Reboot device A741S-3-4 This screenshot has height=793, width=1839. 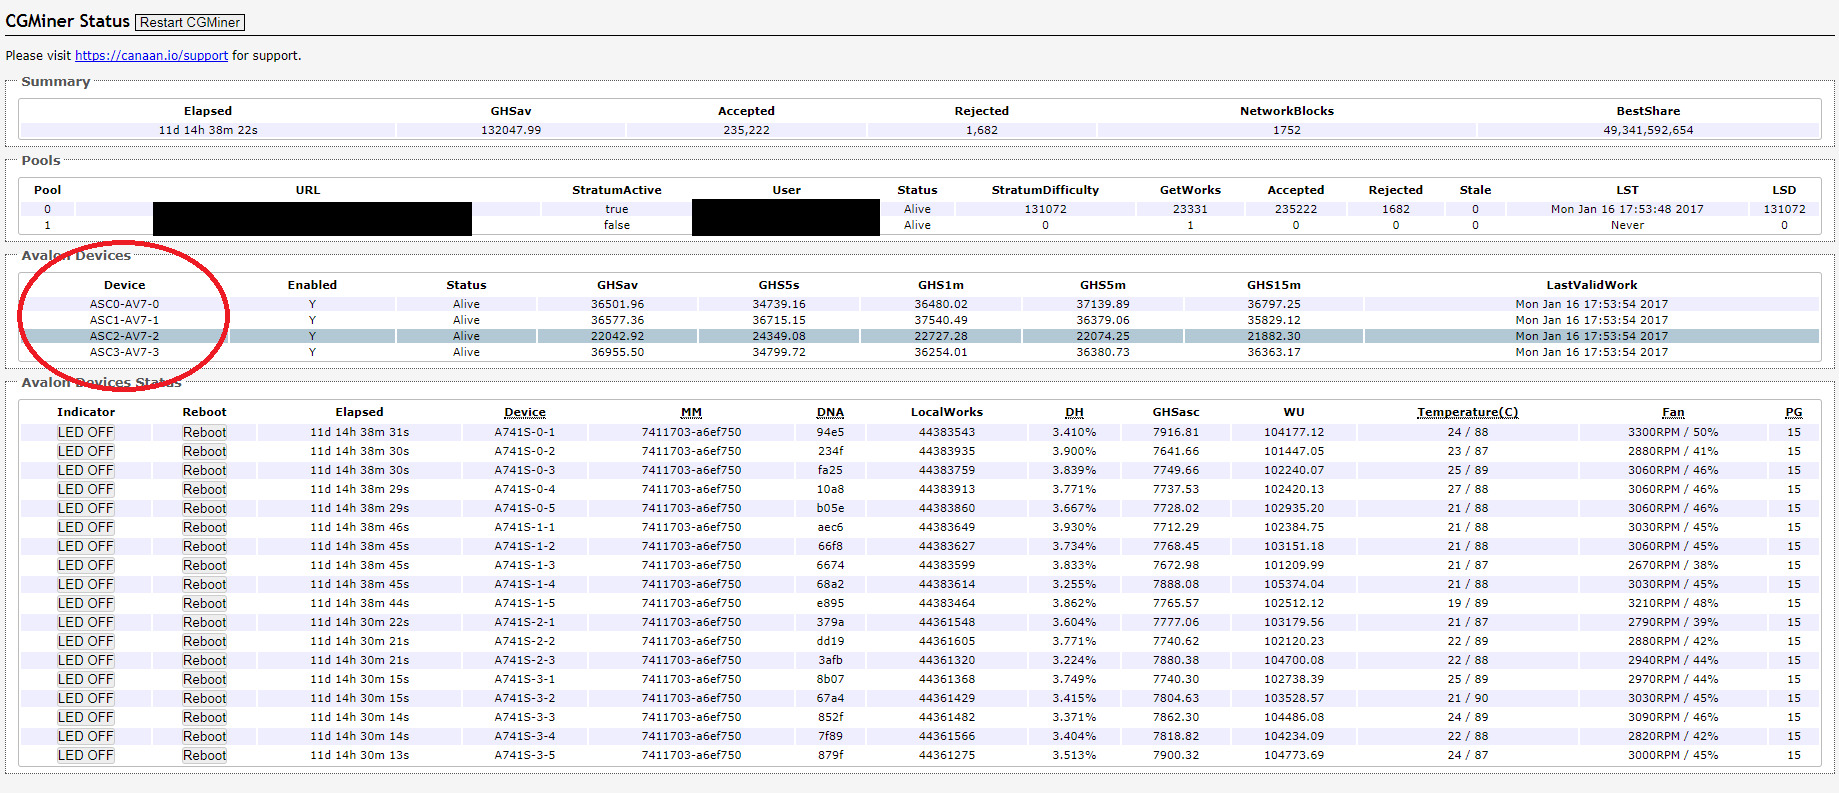click(x=204, y=736)
